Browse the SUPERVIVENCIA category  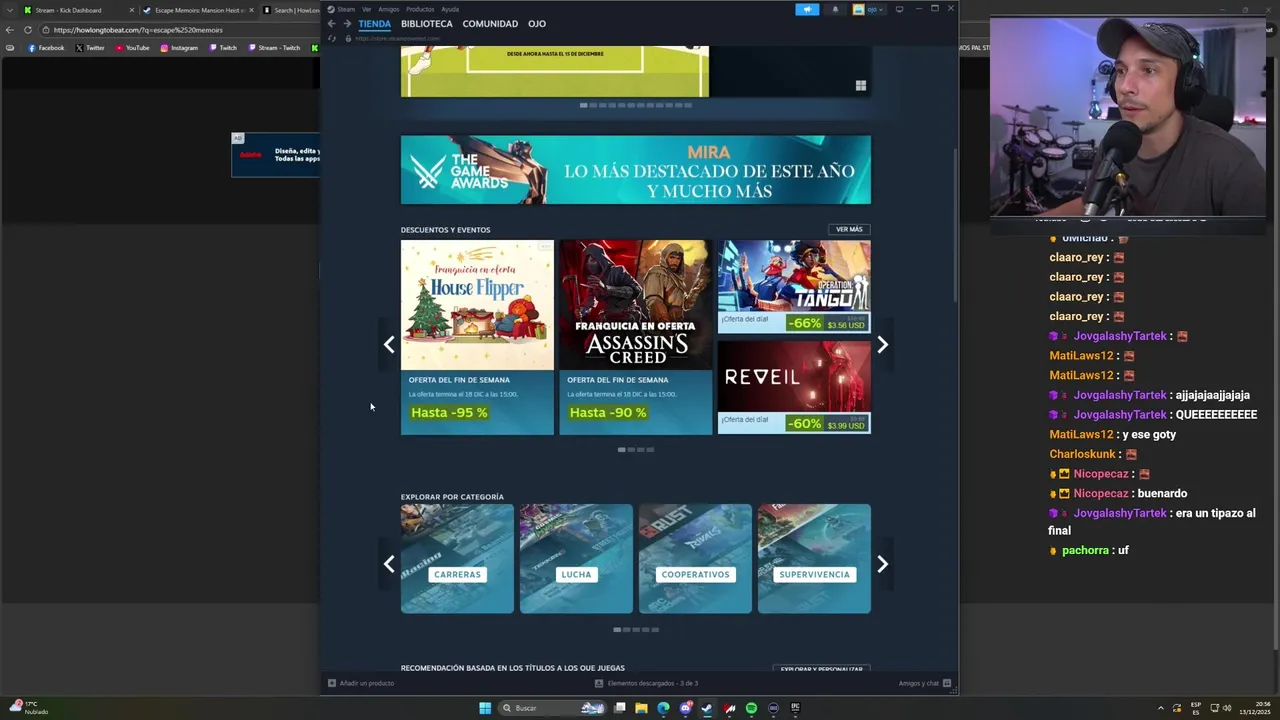coord(814,559)
